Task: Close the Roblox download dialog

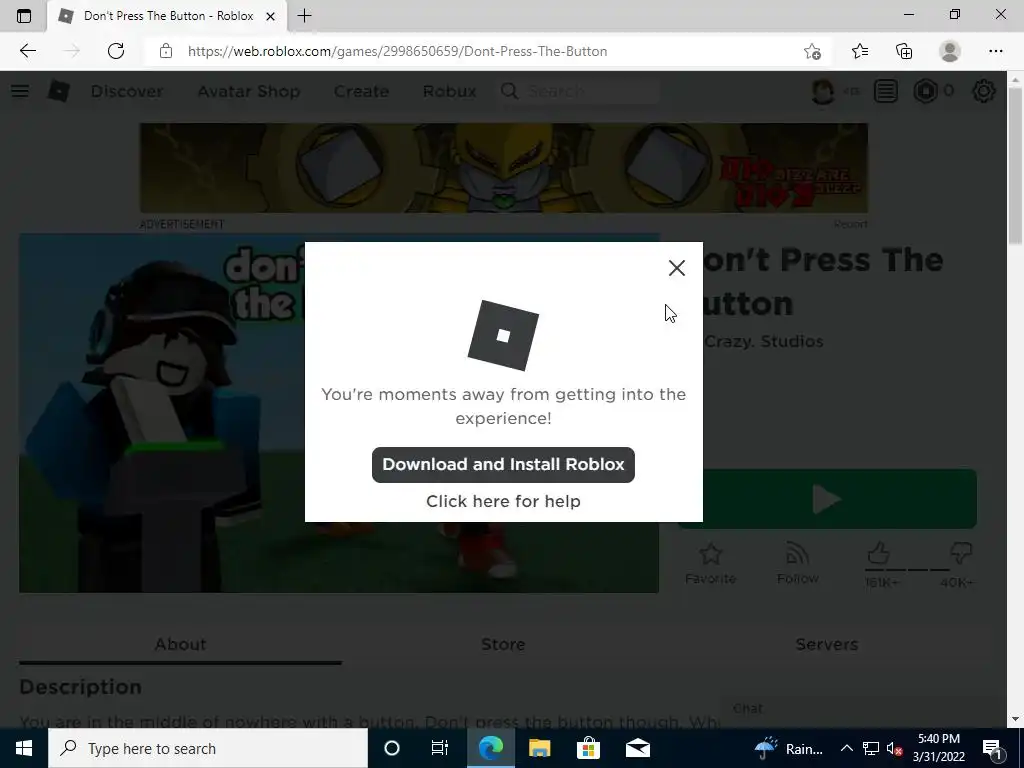Action: tap(677, 268)
